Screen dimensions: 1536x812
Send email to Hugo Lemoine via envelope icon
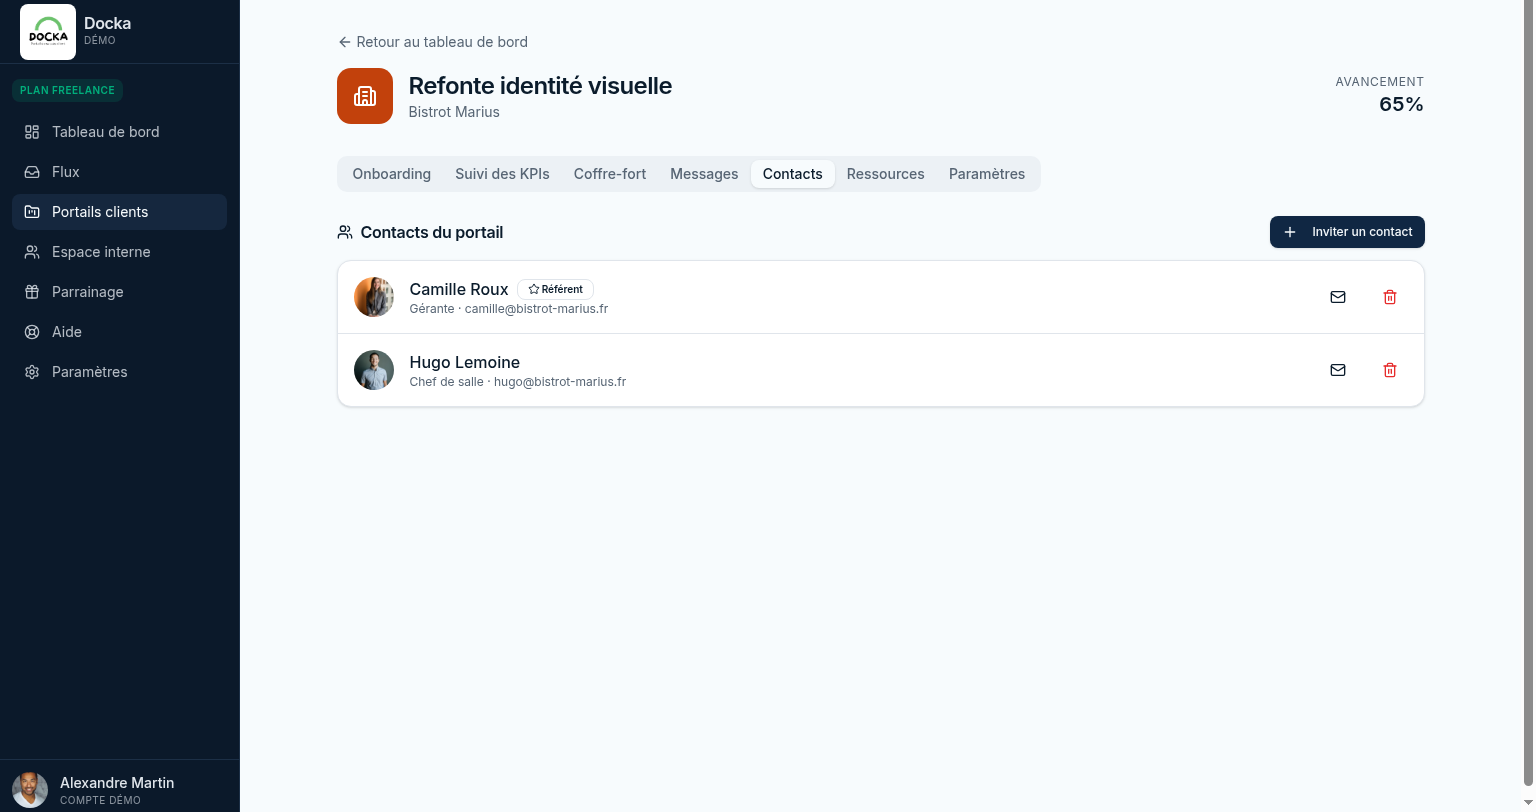point(1338,370)
